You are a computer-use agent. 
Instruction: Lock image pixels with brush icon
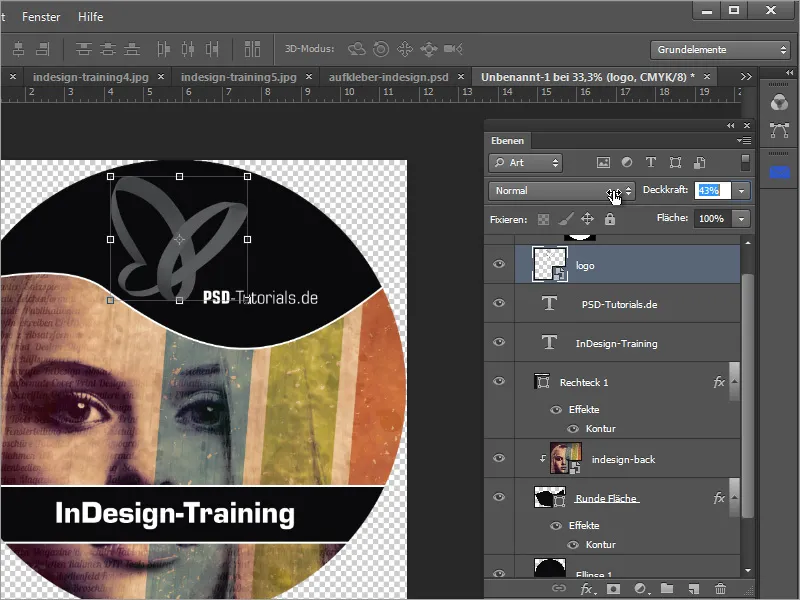(565, 219)
